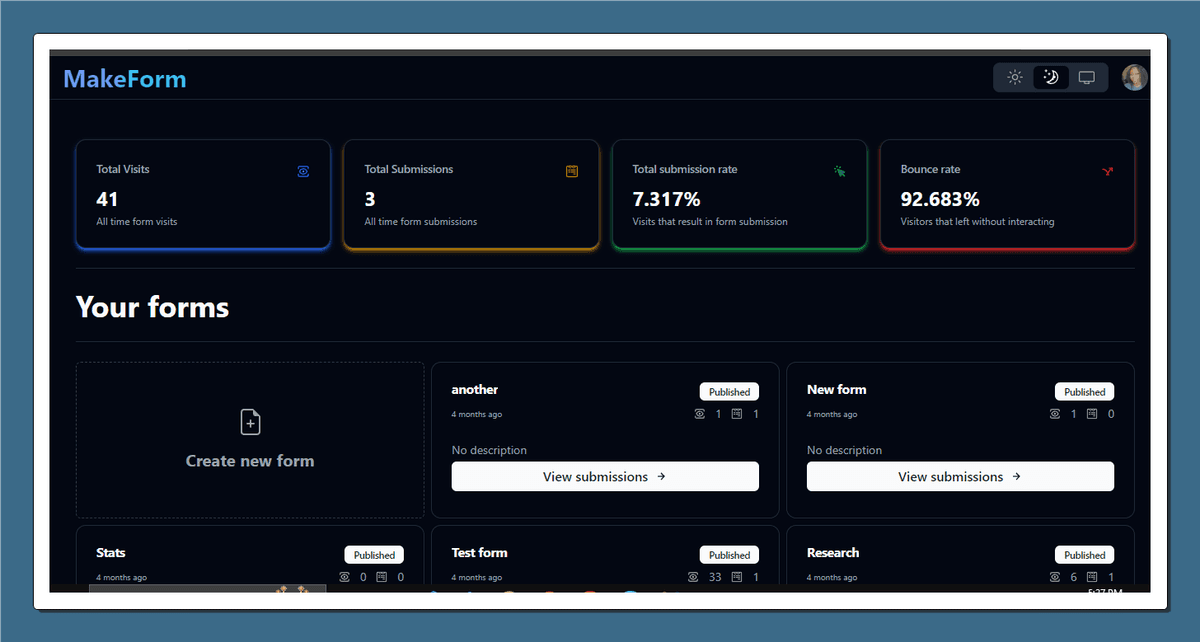Click submissions icon on 'New form' card
Viewport: 1200px width, 642px height.
click(1092, 414)
